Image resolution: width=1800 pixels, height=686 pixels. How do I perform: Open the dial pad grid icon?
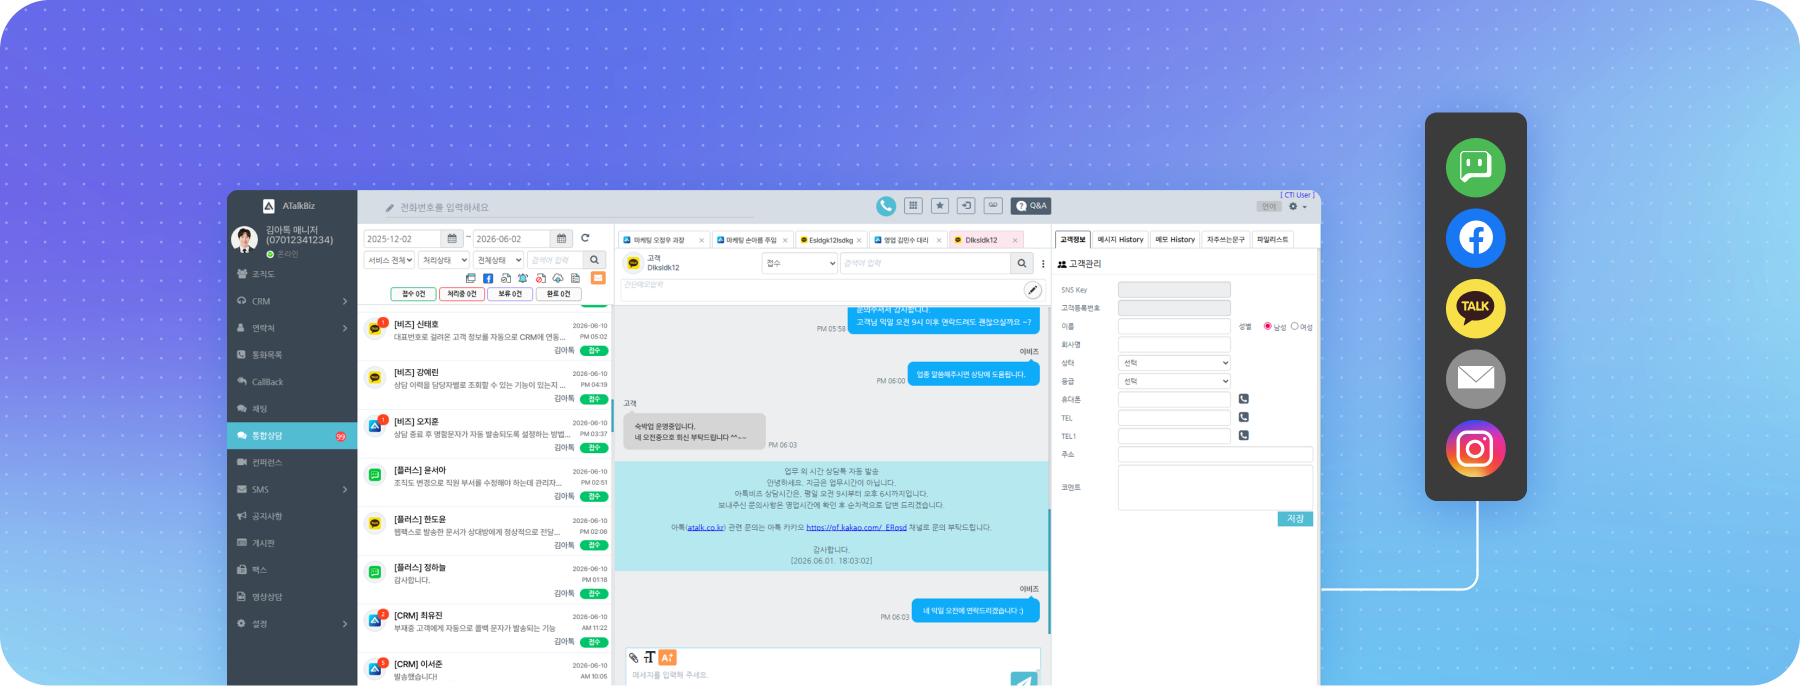(913, 206)
